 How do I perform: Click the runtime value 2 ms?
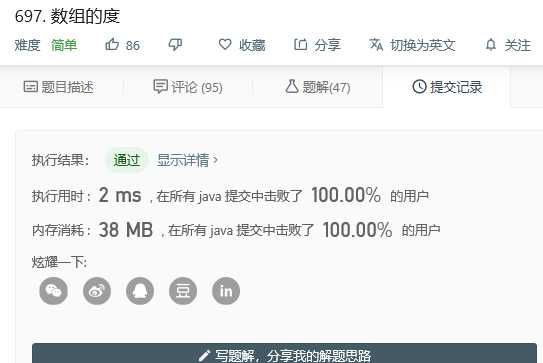coord(120,195)
